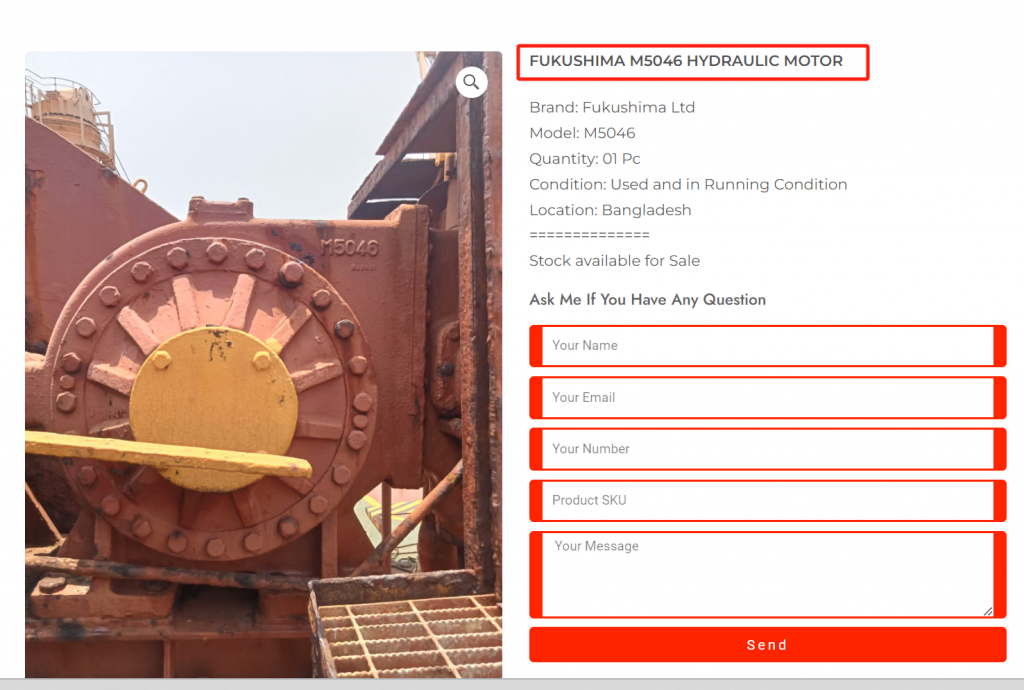Click inside the Your Message text area
The image size is (1024, 690).
click(x=767, y=574)
